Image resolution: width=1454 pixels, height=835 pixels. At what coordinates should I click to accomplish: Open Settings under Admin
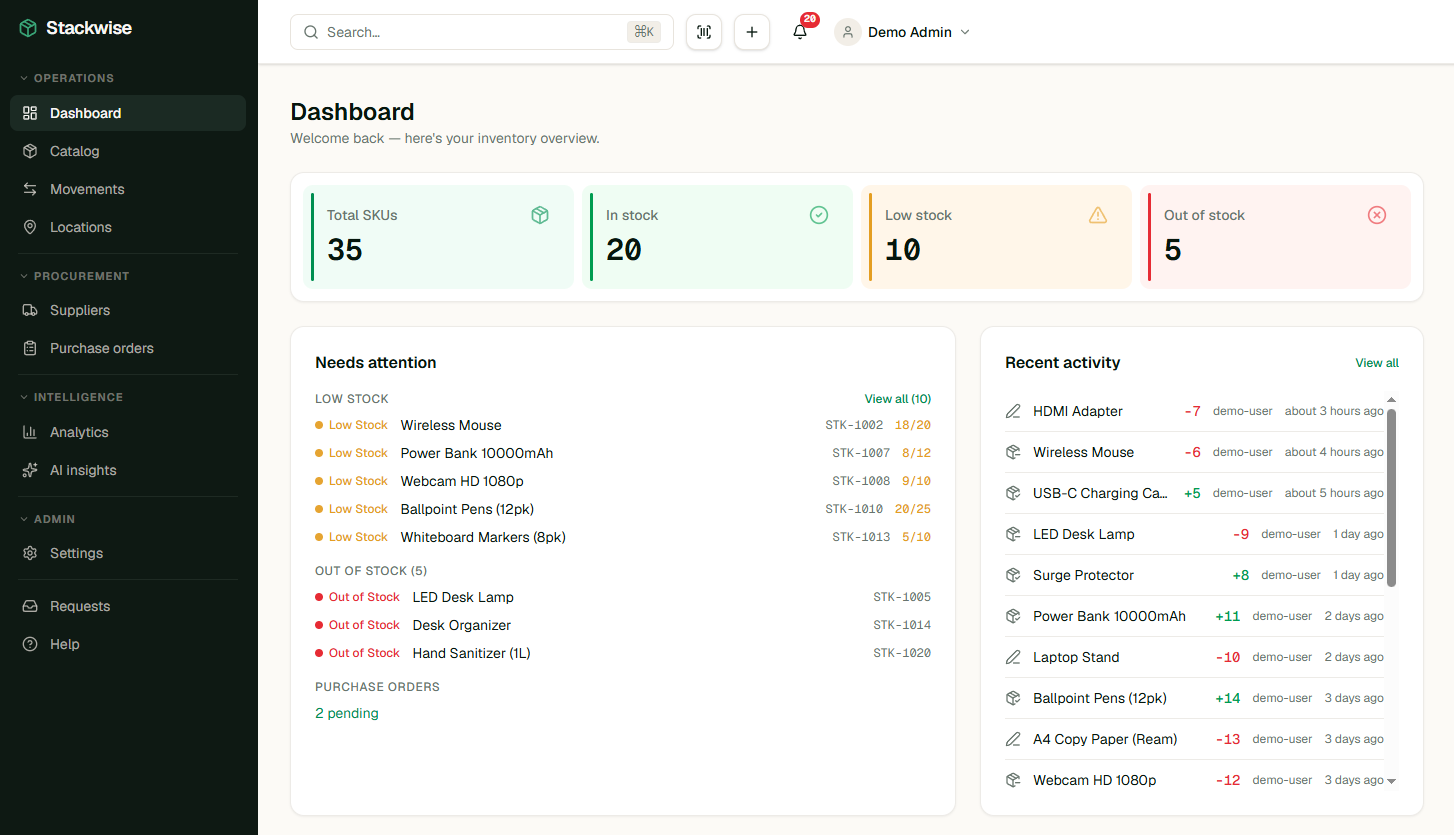[x=76, y=553]
